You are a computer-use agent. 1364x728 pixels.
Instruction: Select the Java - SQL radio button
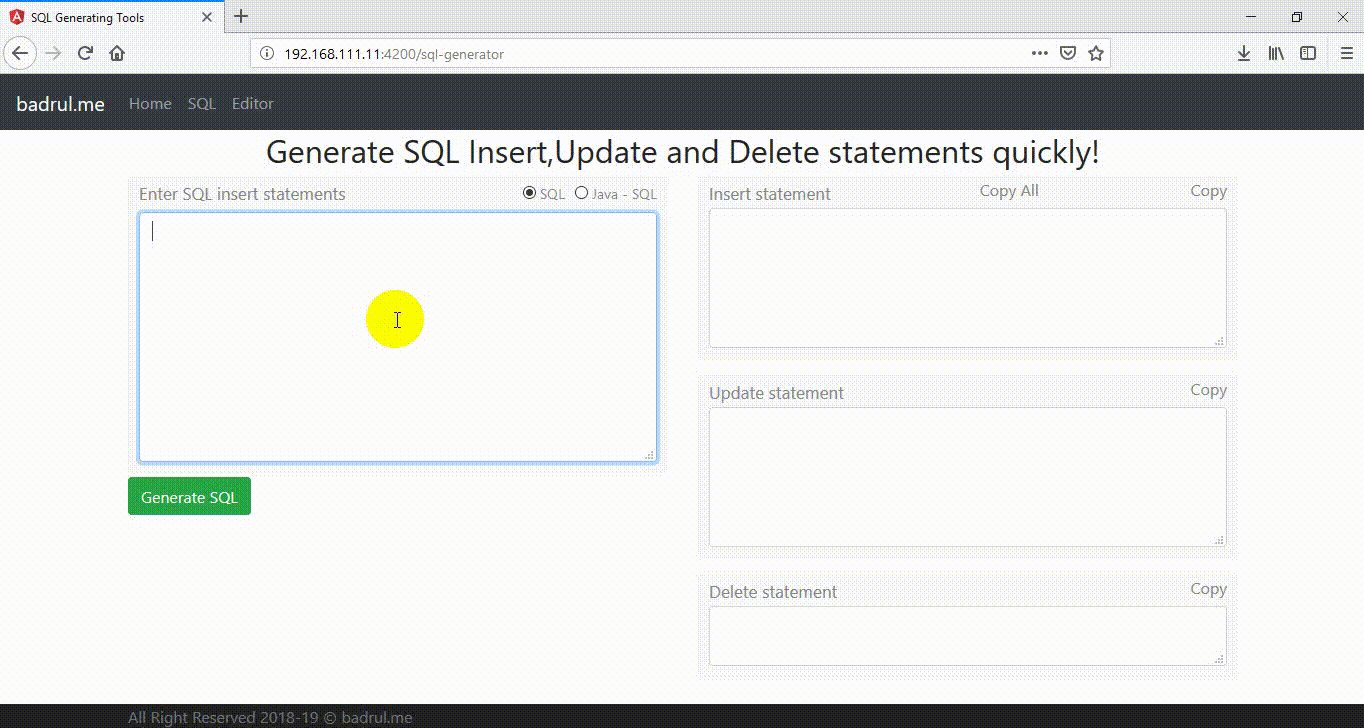coord(582,193)
